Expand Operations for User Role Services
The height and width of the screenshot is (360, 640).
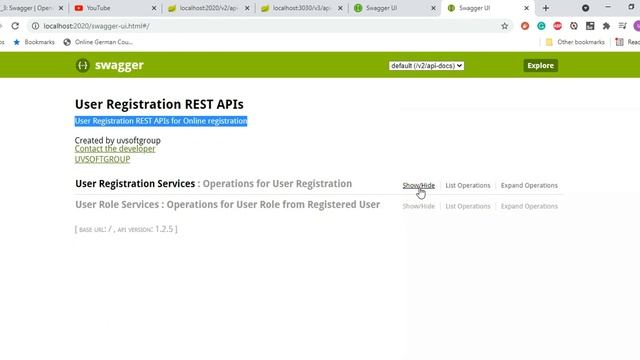[529, 206]
